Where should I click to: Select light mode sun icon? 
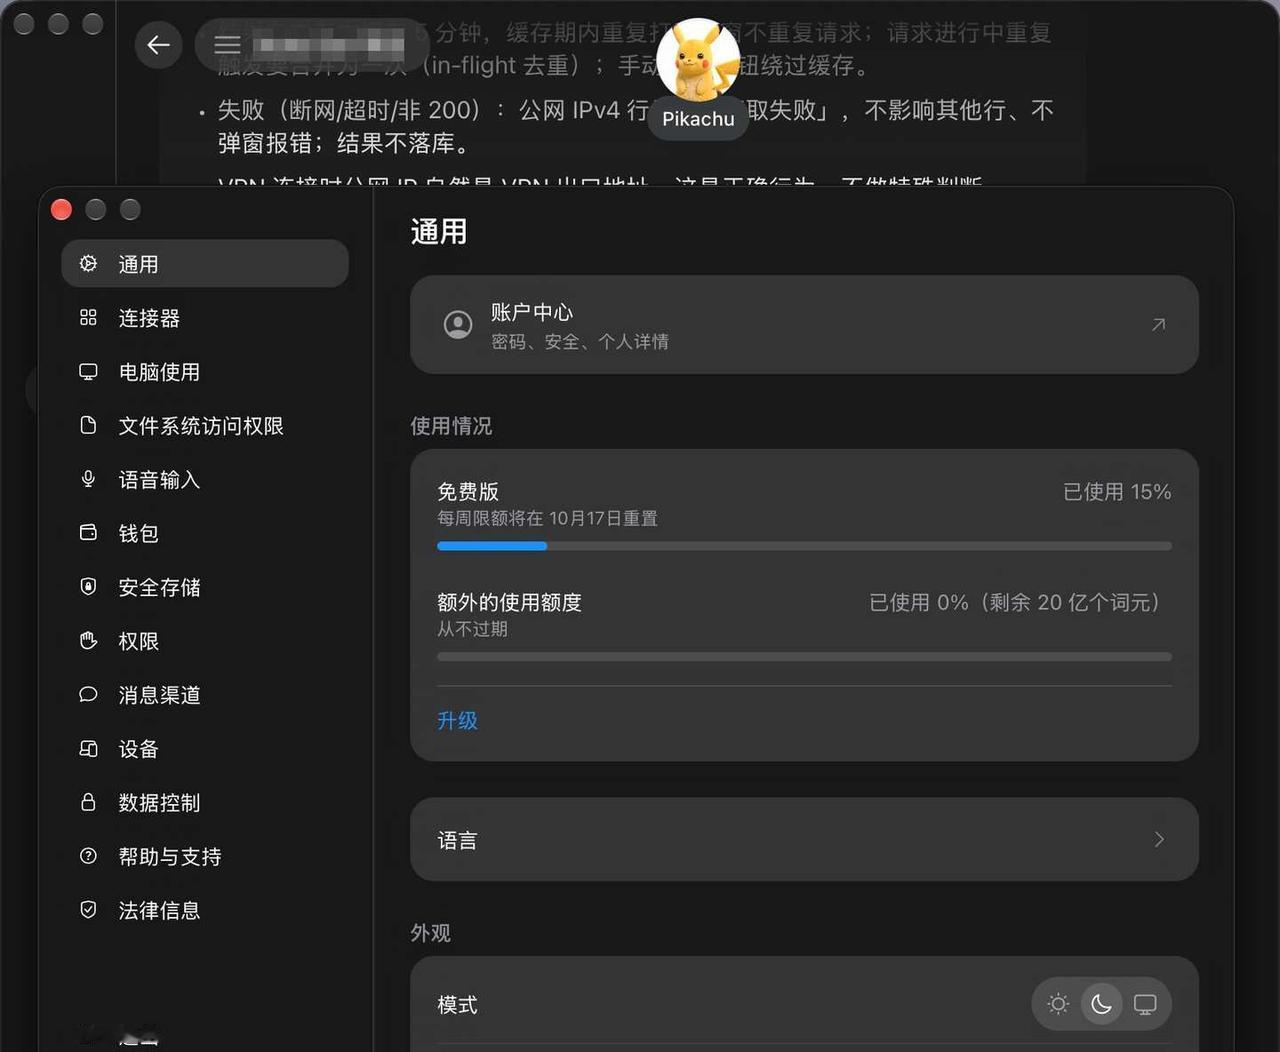[x=1058, y=1003]
